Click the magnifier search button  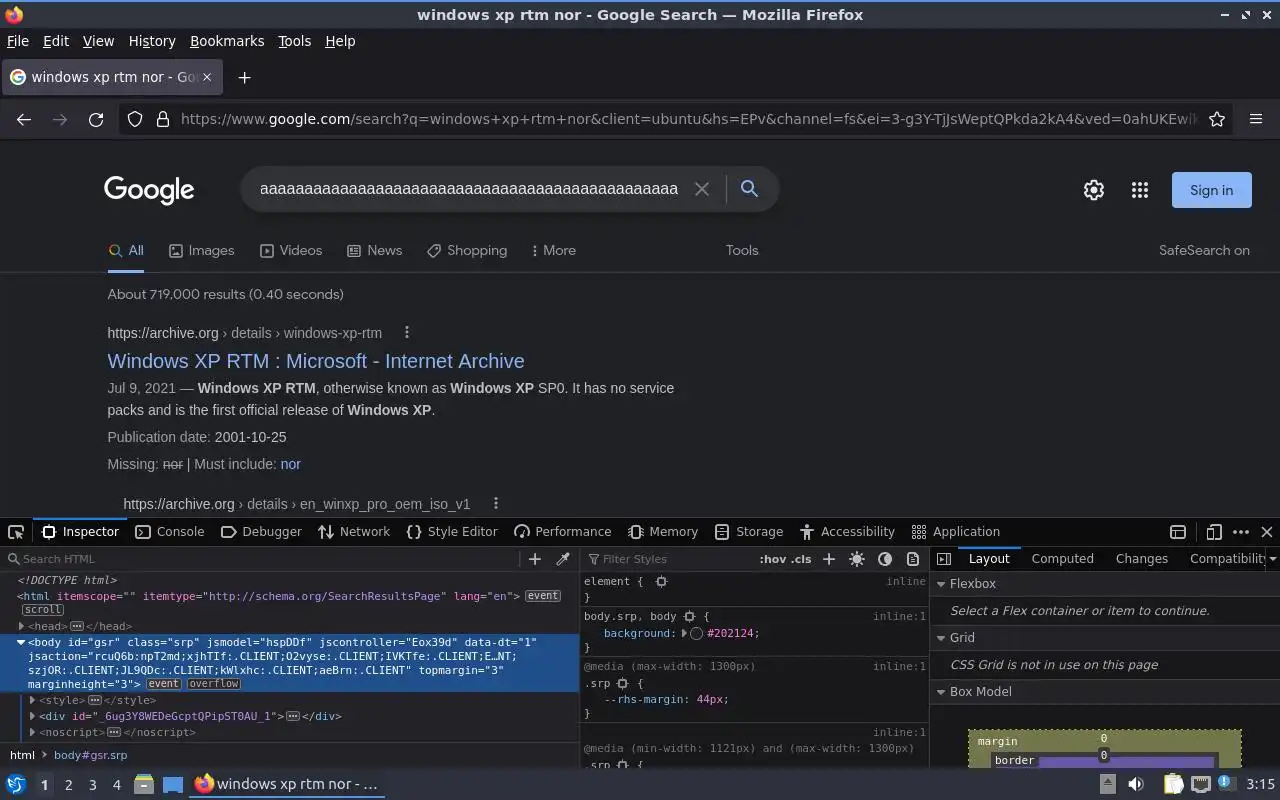click(749, 189)
